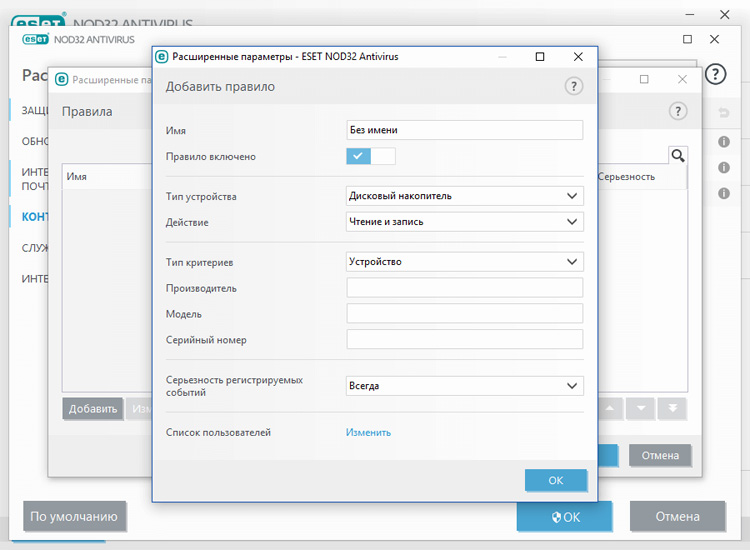Click the first info icon in the right-hand column

(724, 142)
